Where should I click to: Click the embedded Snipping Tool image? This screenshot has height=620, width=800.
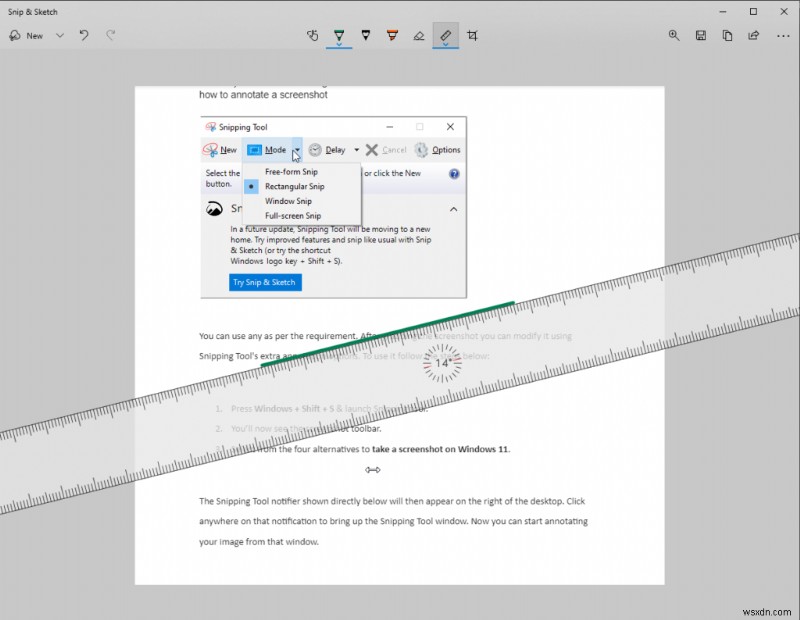(x=333, y=207)
